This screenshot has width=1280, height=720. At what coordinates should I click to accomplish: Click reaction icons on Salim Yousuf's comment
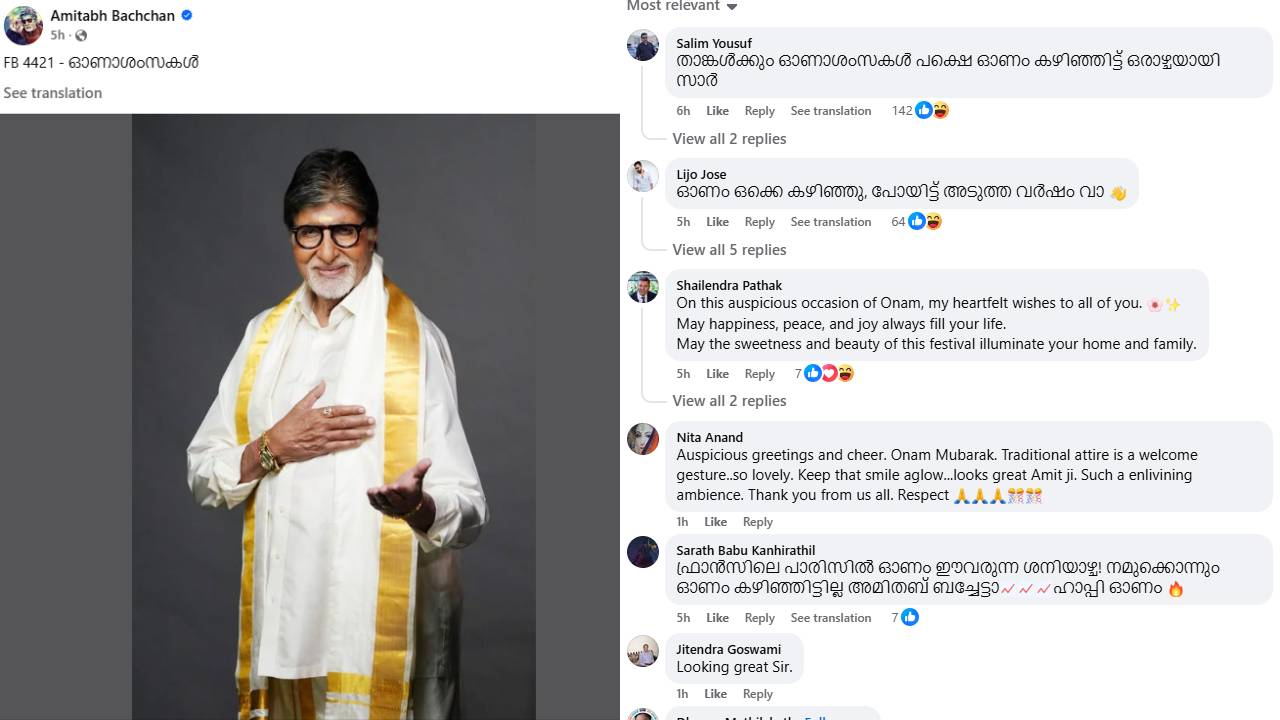[x=932, y=111]
